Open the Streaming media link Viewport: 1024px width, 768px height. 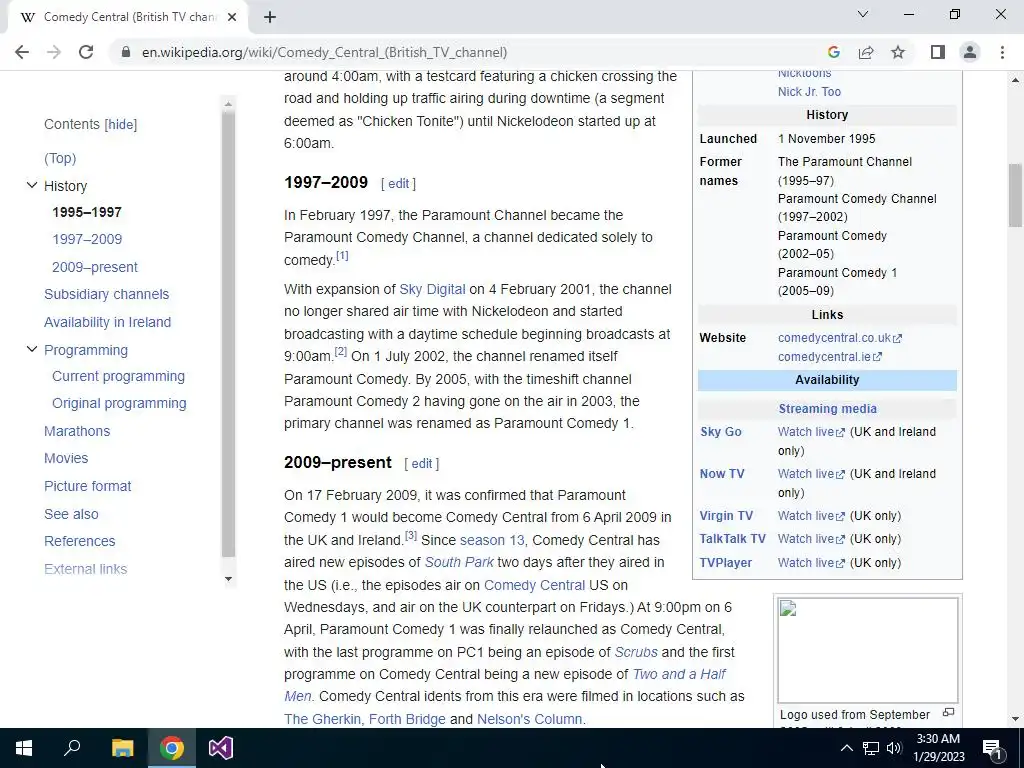pyautogui.click(x=827, y=409)
